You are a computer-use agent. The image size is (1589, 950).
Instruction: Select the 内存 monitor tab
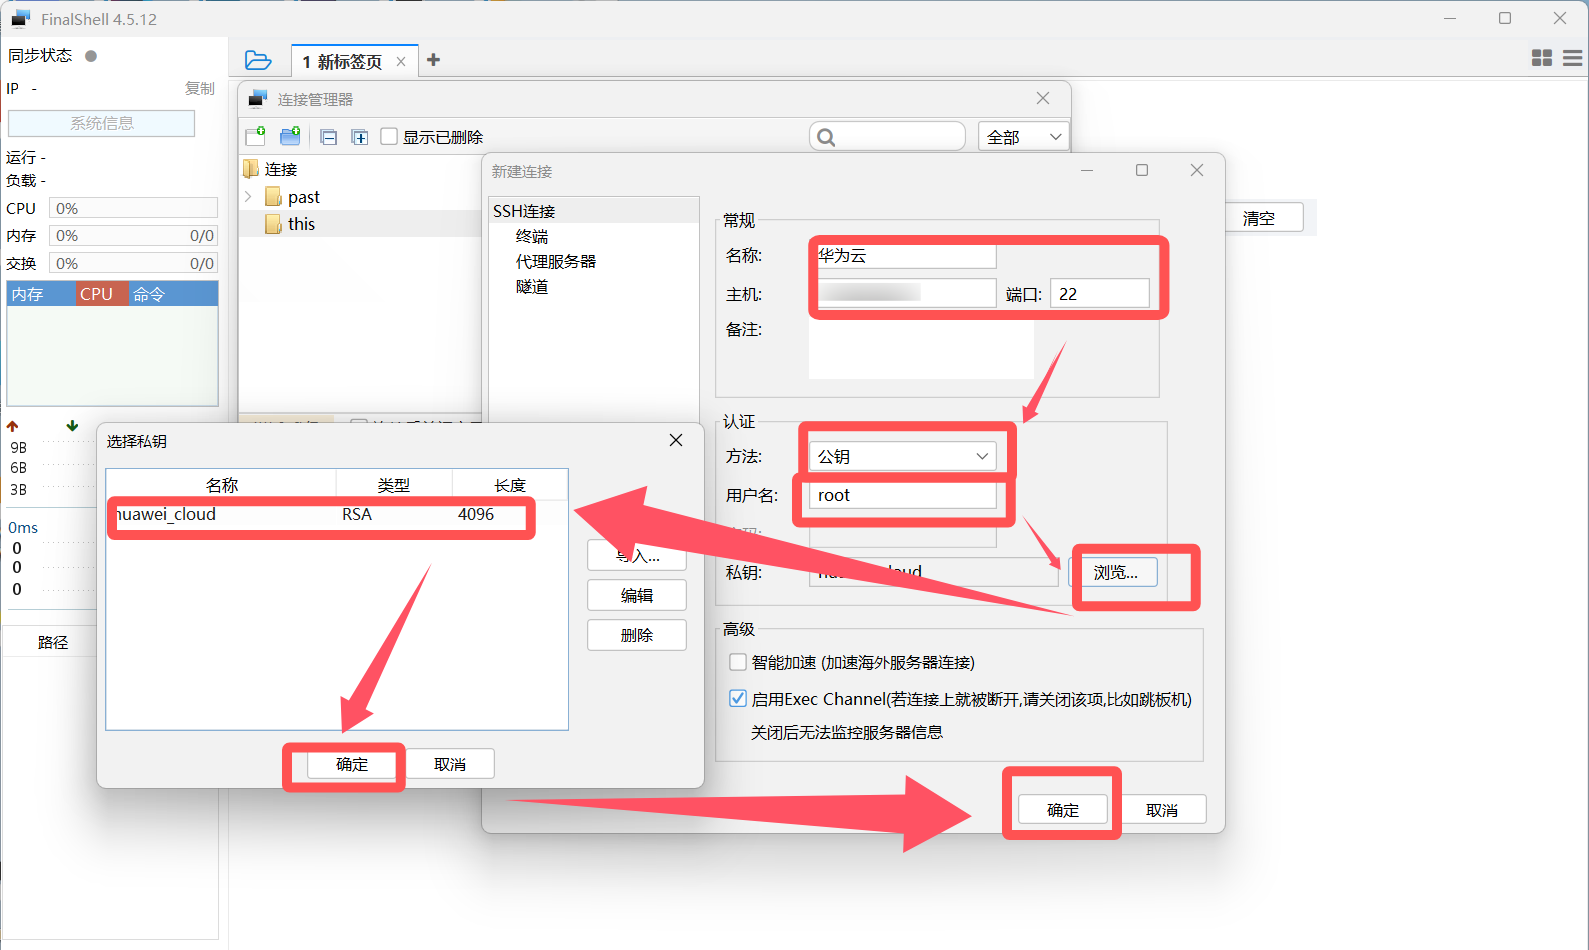pos(41,294)
